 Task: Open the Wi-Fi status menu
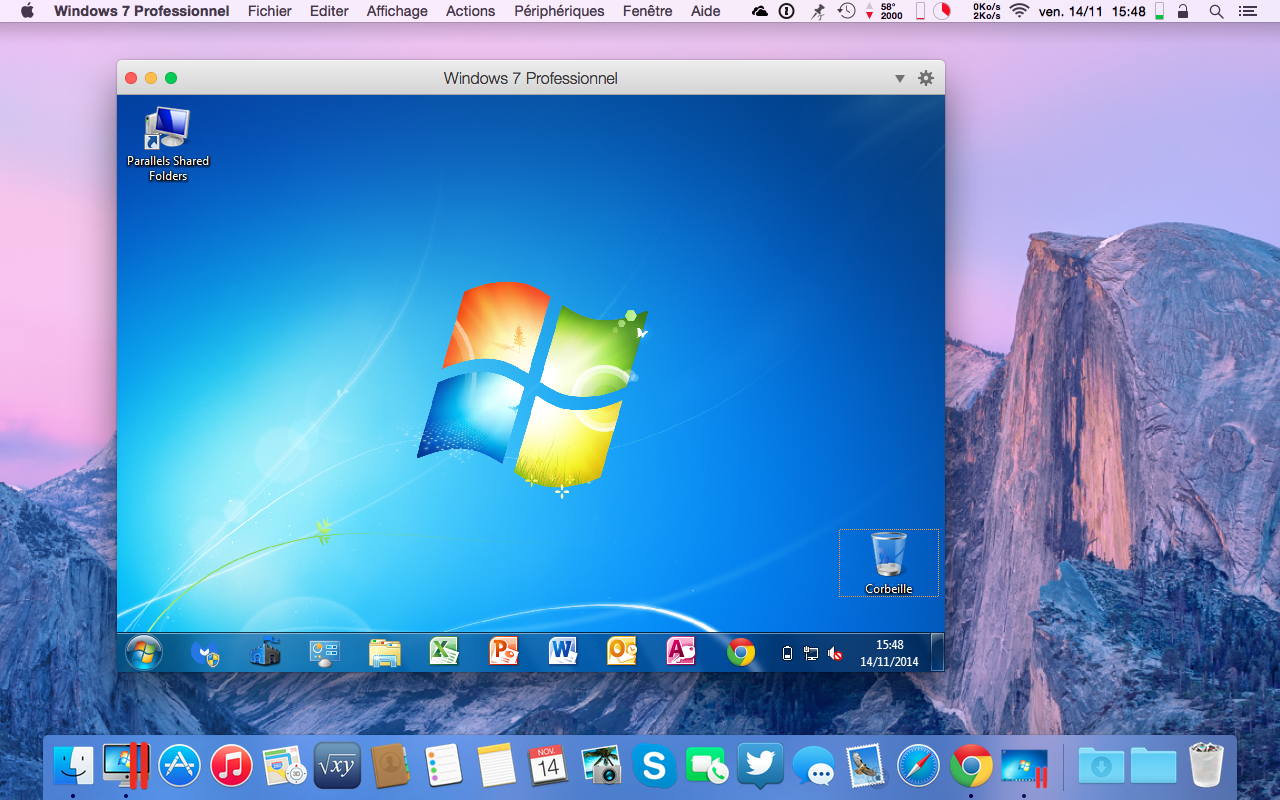pos(1019,11)
